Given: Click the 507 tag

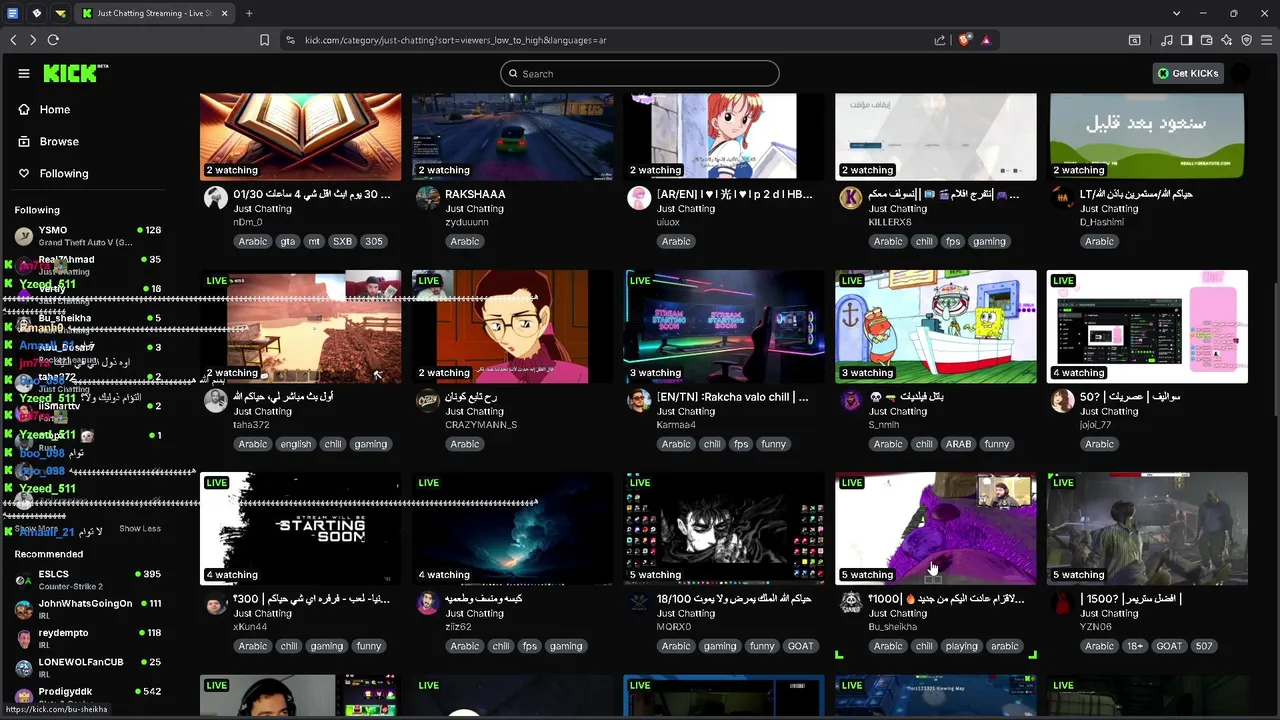Looking at the screenshot, I should tap(1203, 646).
